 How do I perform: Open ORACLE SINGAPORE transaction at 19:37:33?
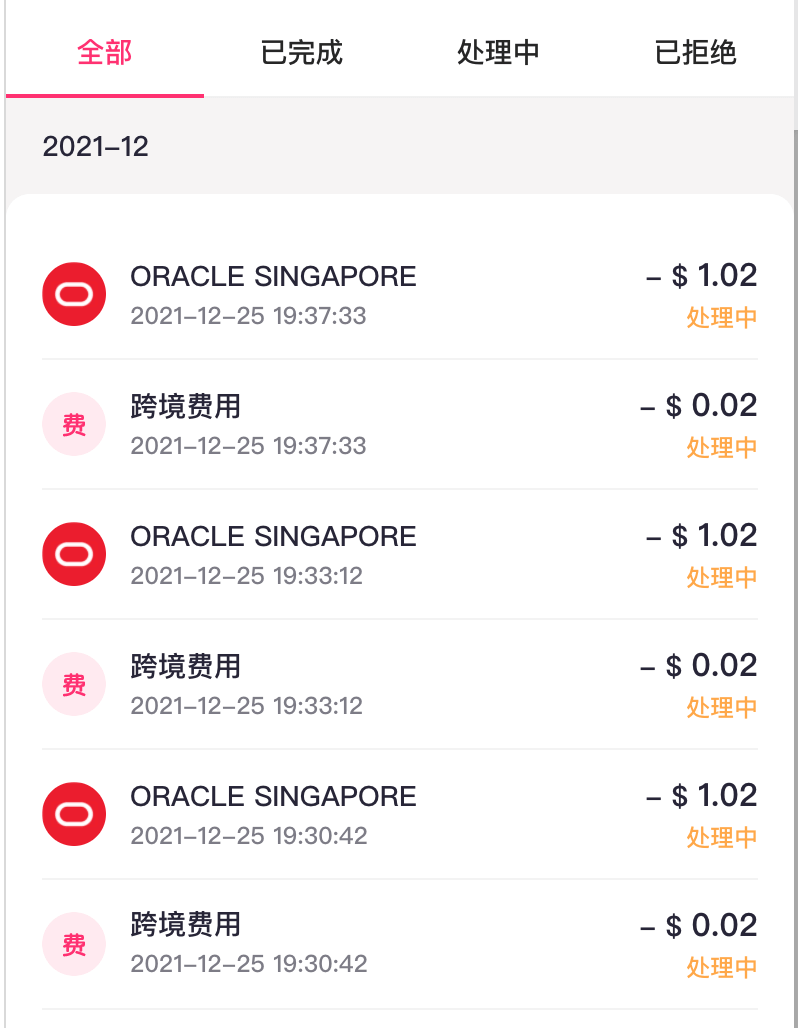[273, 277]
